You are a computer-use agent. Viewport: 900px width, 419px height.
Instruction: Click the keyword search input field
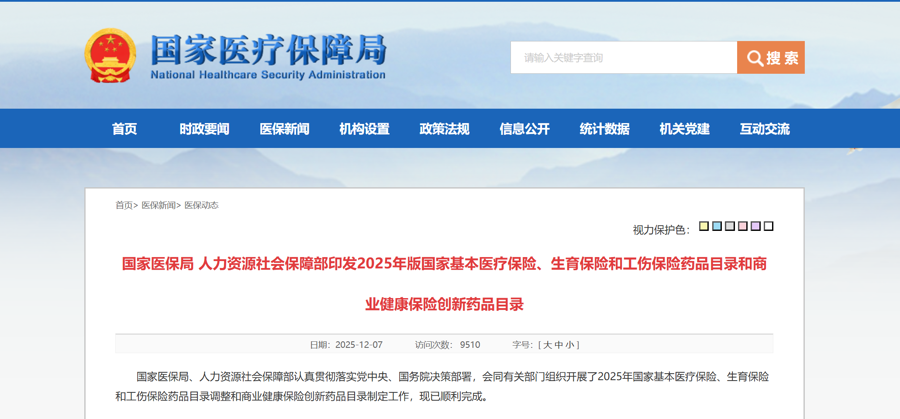pos(624,58)
